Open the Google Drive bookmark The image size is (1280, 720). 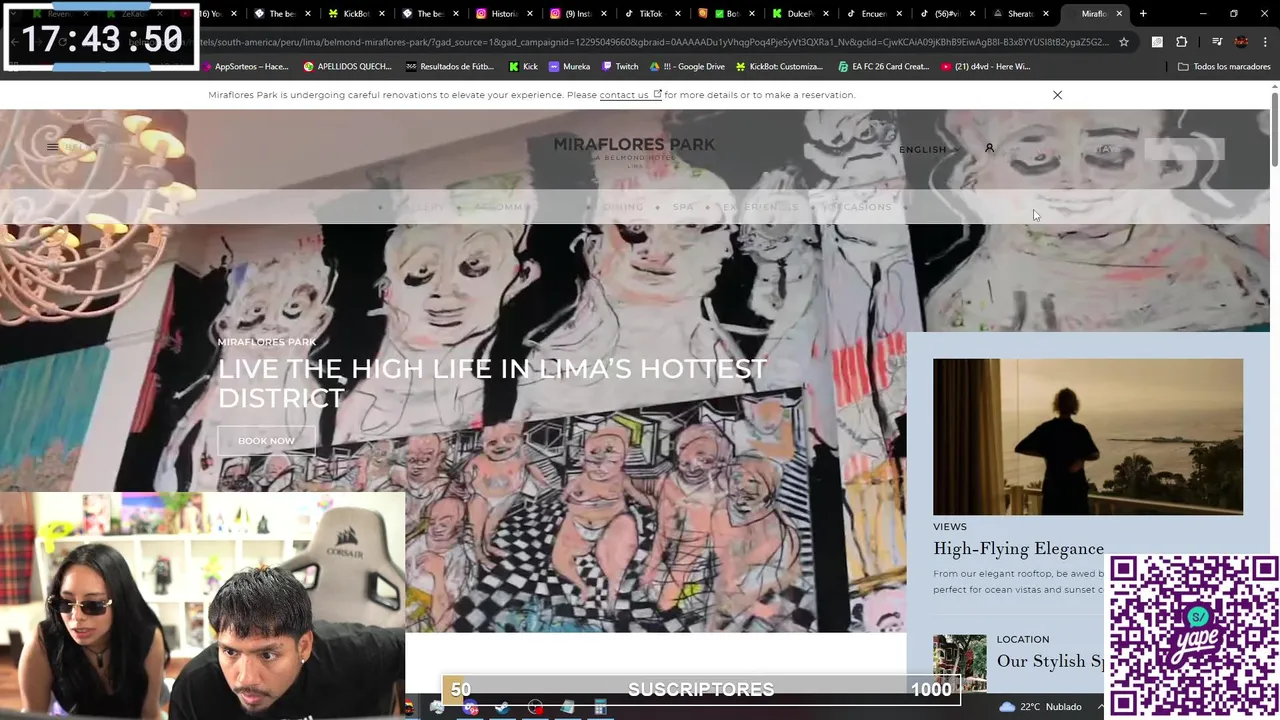[x=687, y=67]
